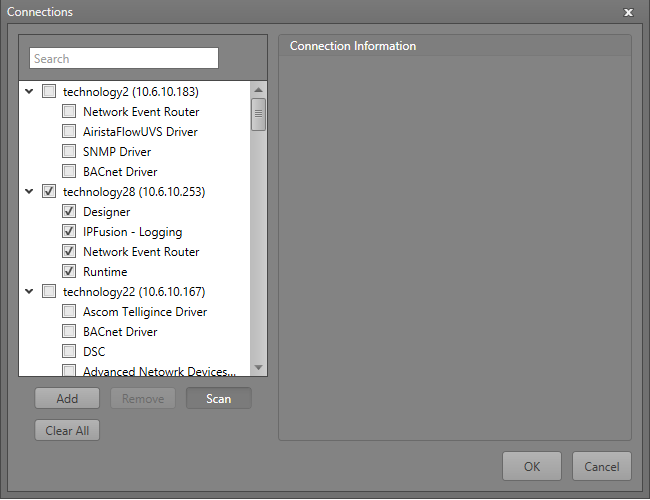Collapse the technology22 (10.6.10.167) node
Image resolution: width=650 pixels, height=500 pixels.
[28, 292]
